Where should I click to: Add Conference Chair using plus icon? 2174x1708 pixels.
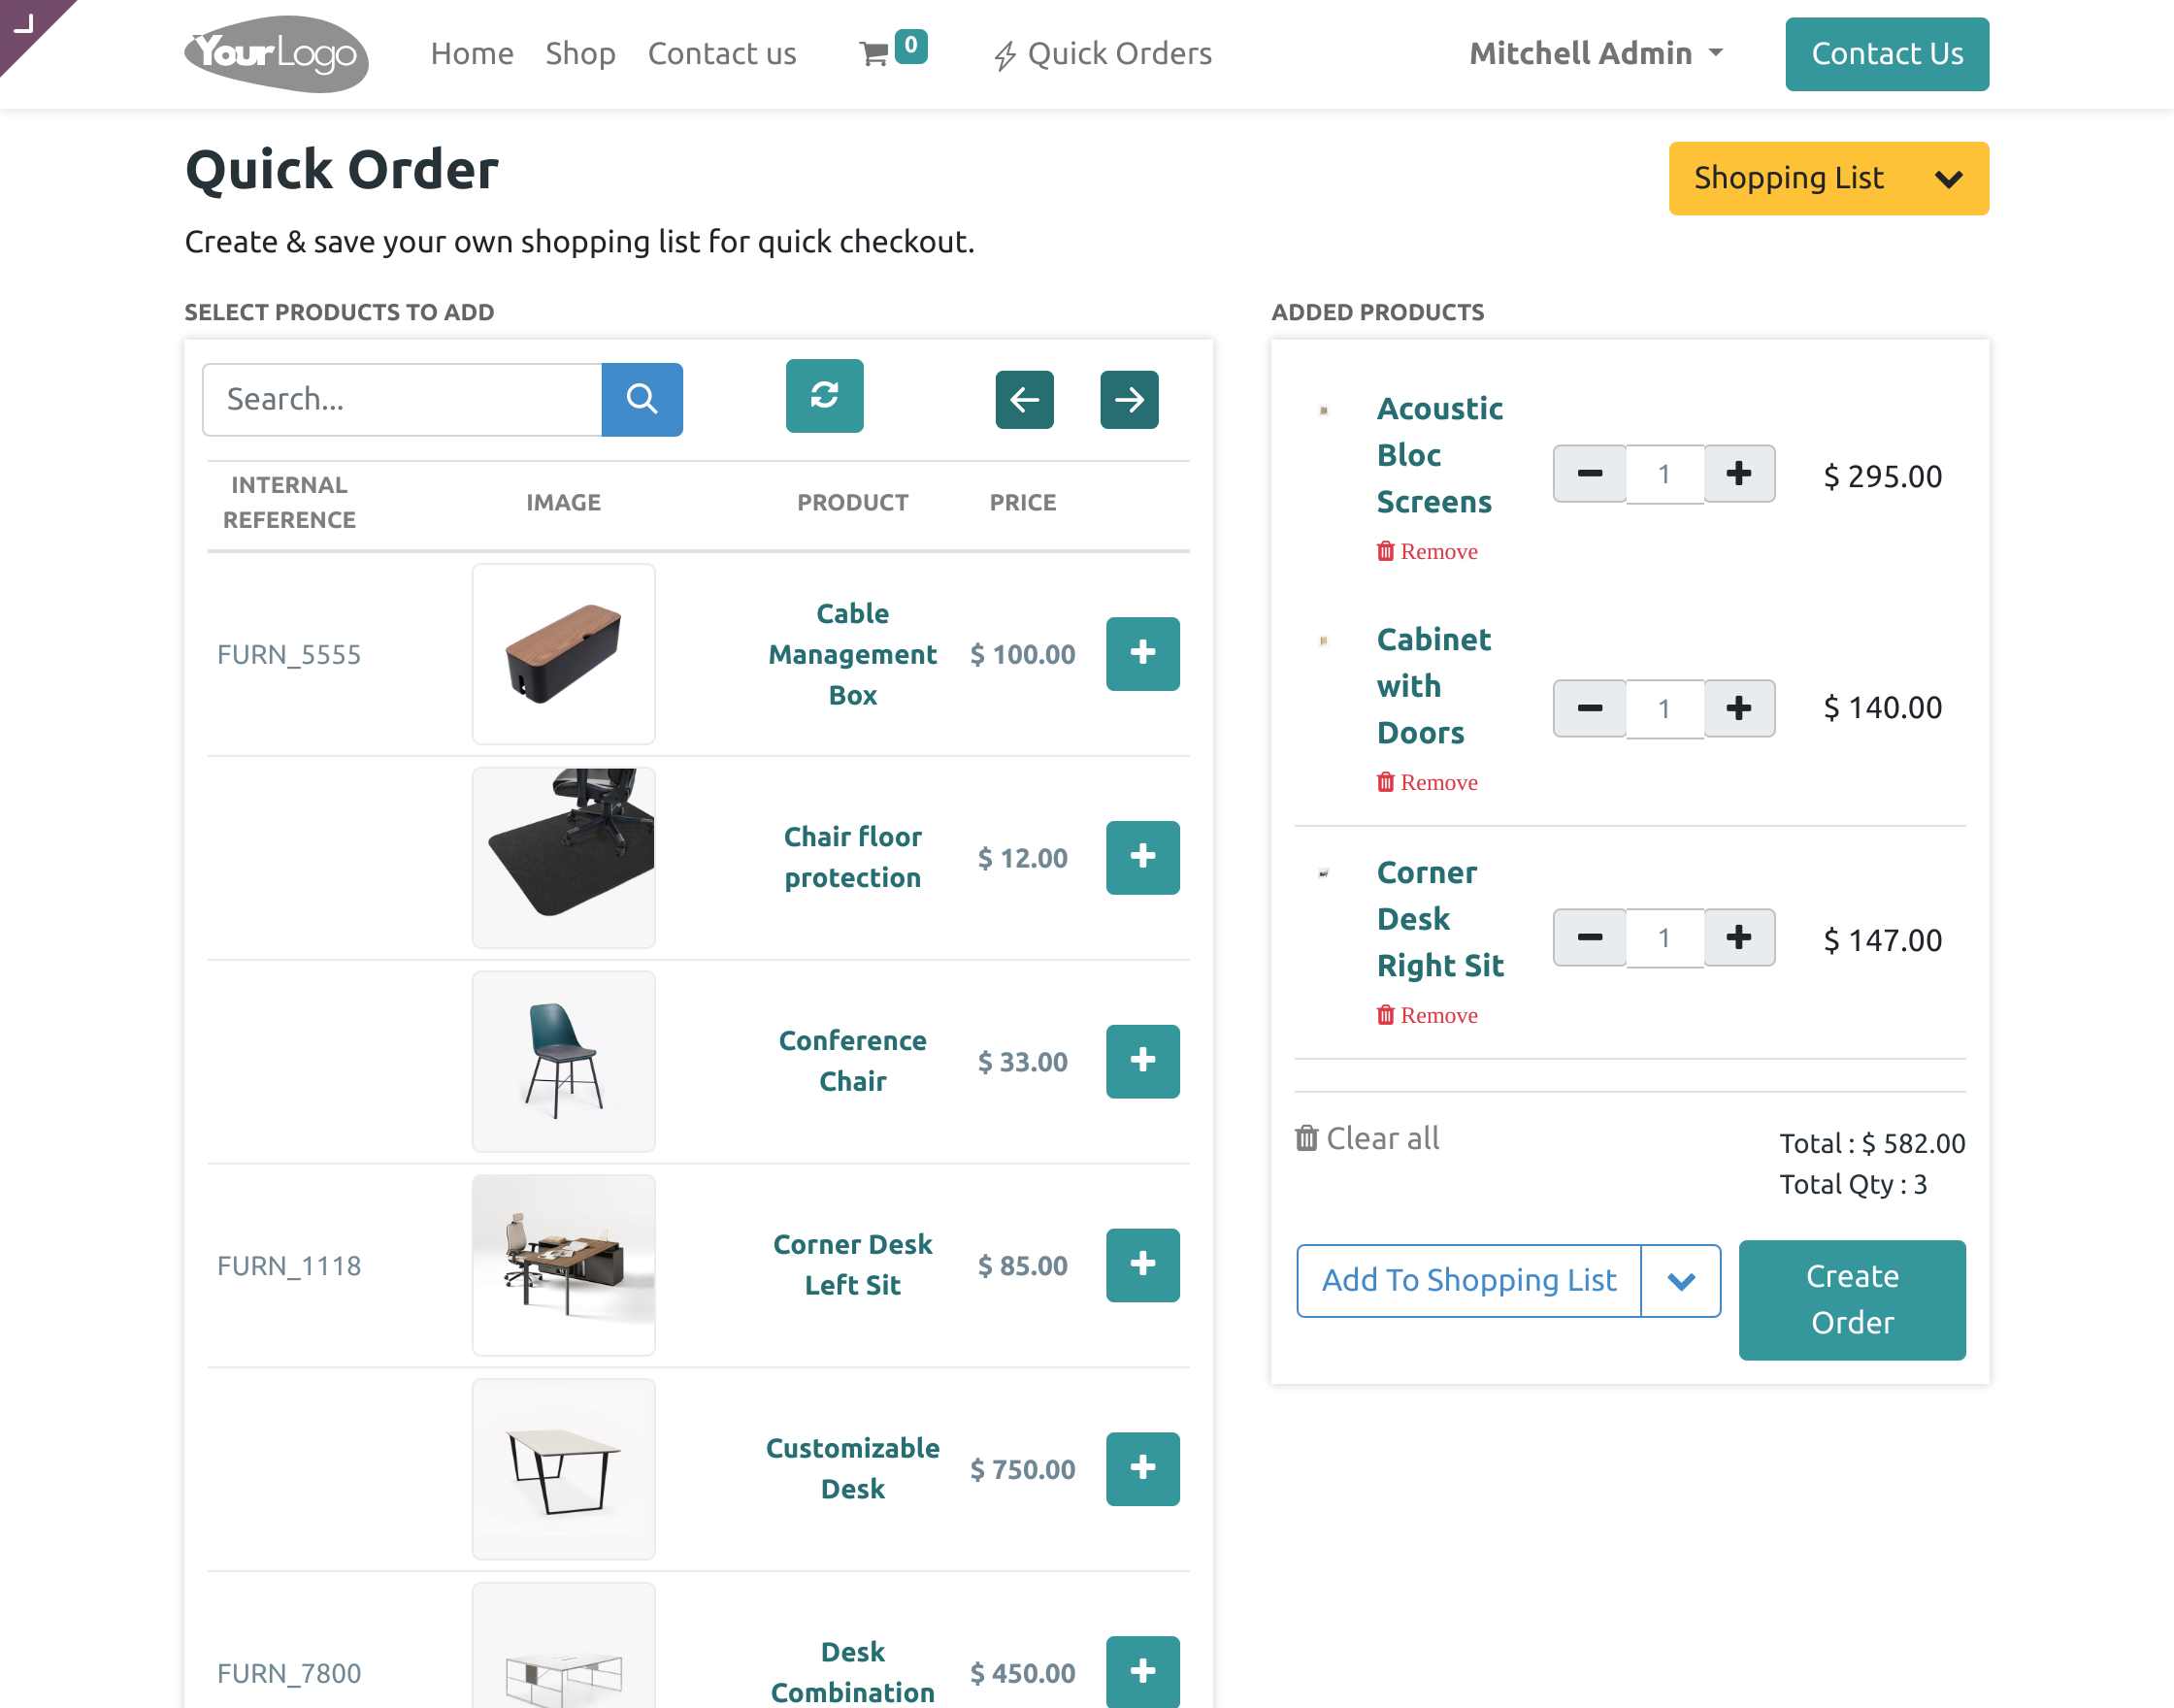1143,1061
